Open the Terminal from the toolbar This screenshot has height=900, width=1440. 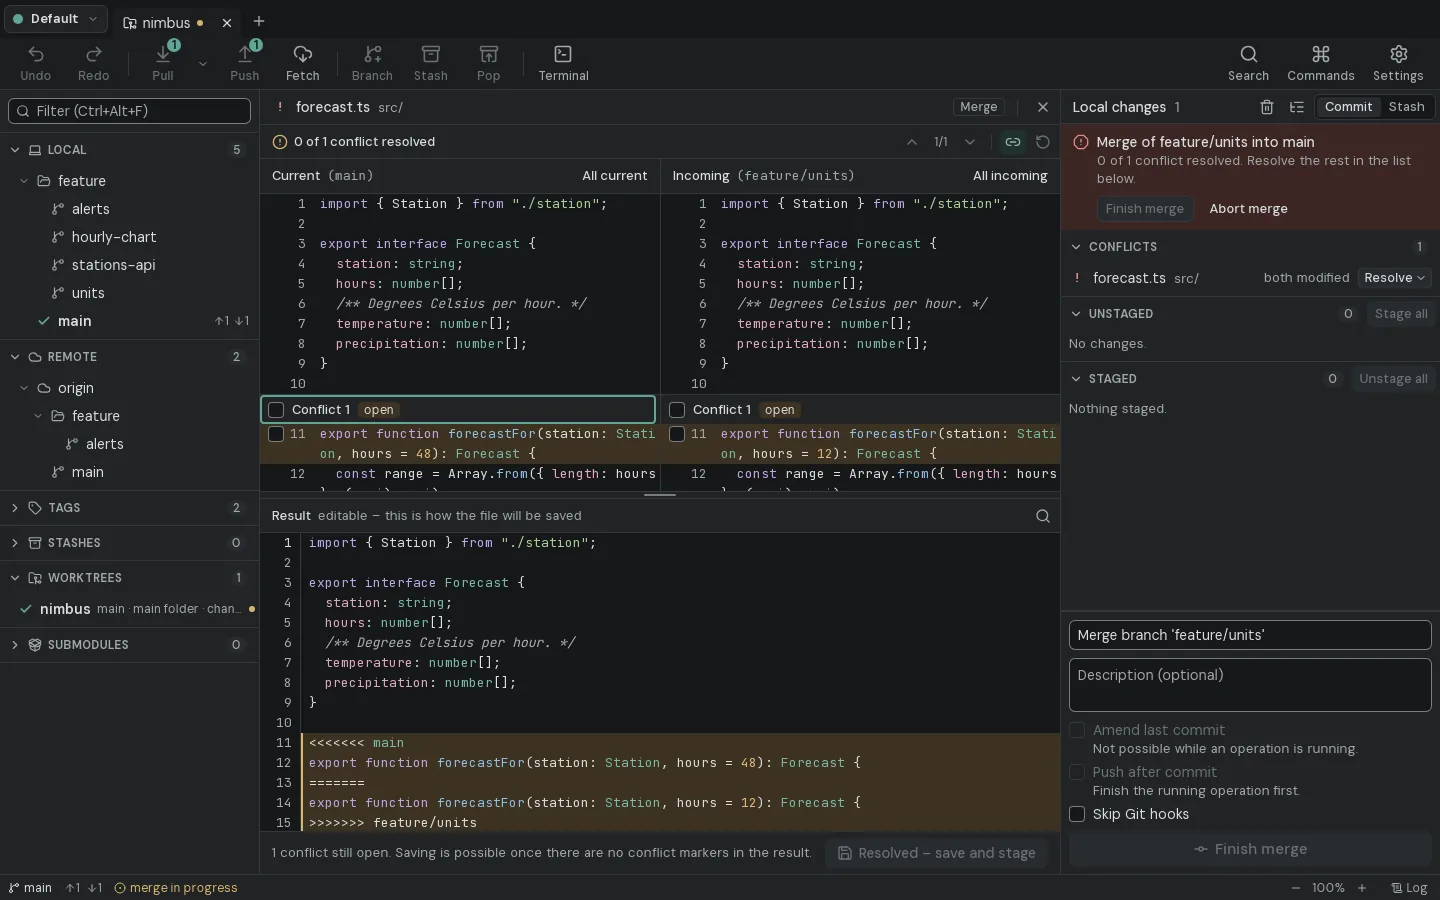(x=564, y=63)
